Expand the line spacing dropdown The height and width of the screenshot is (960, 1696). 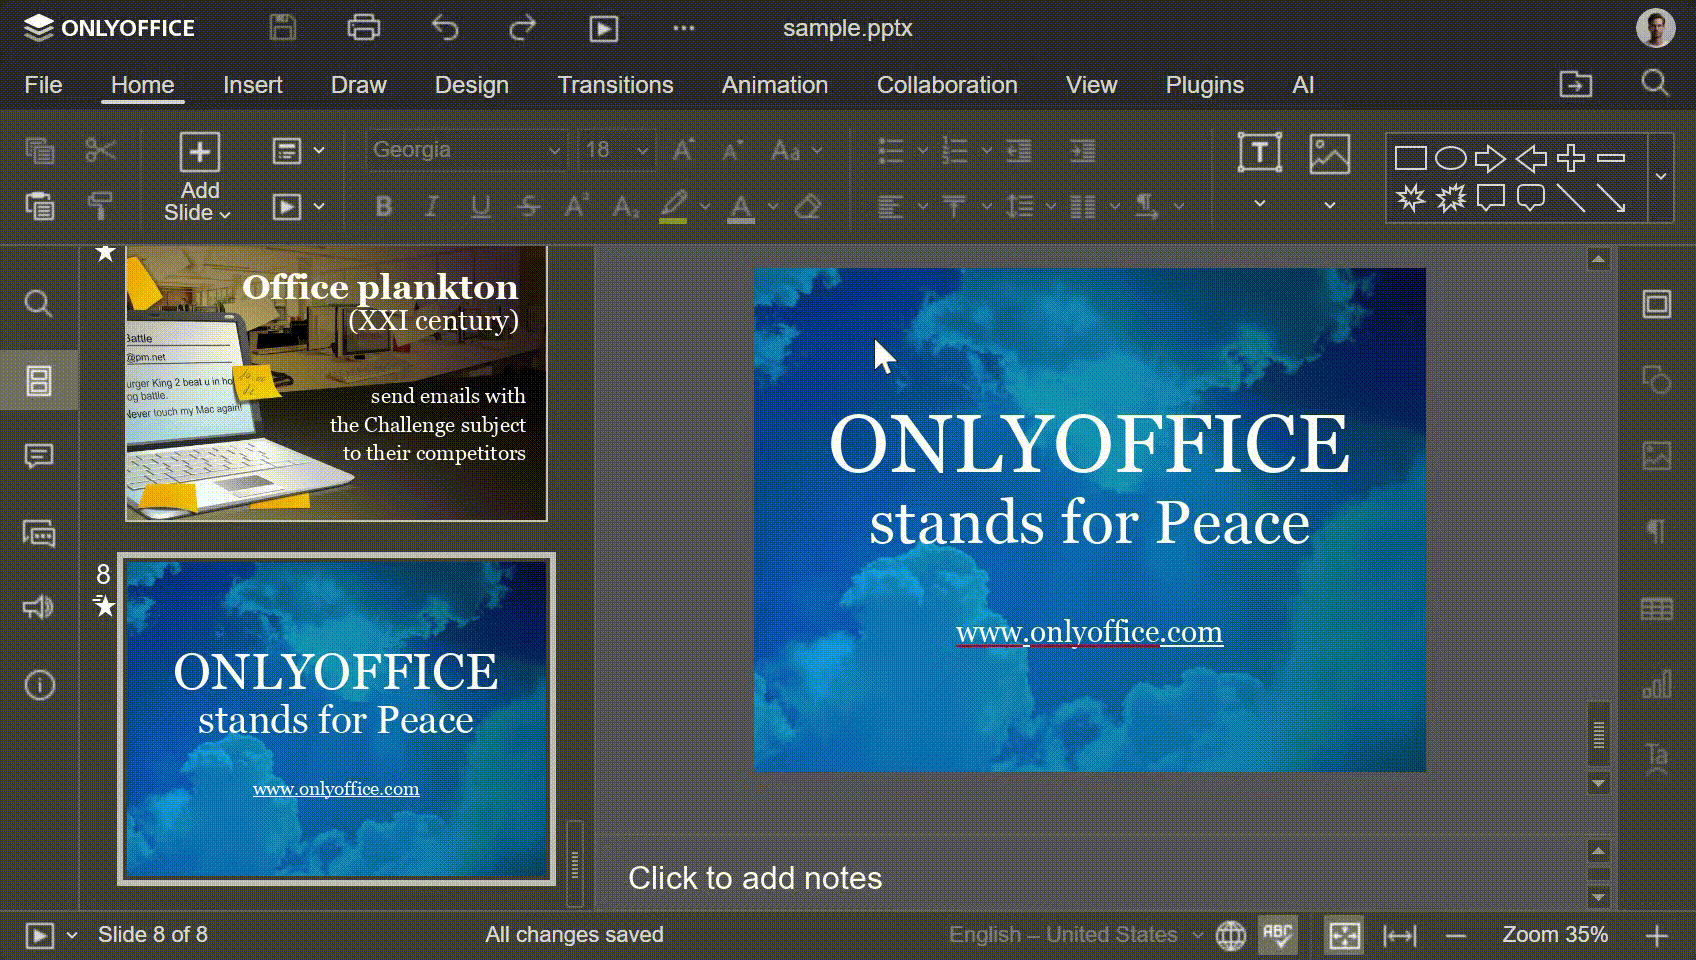click(1050, 207)
